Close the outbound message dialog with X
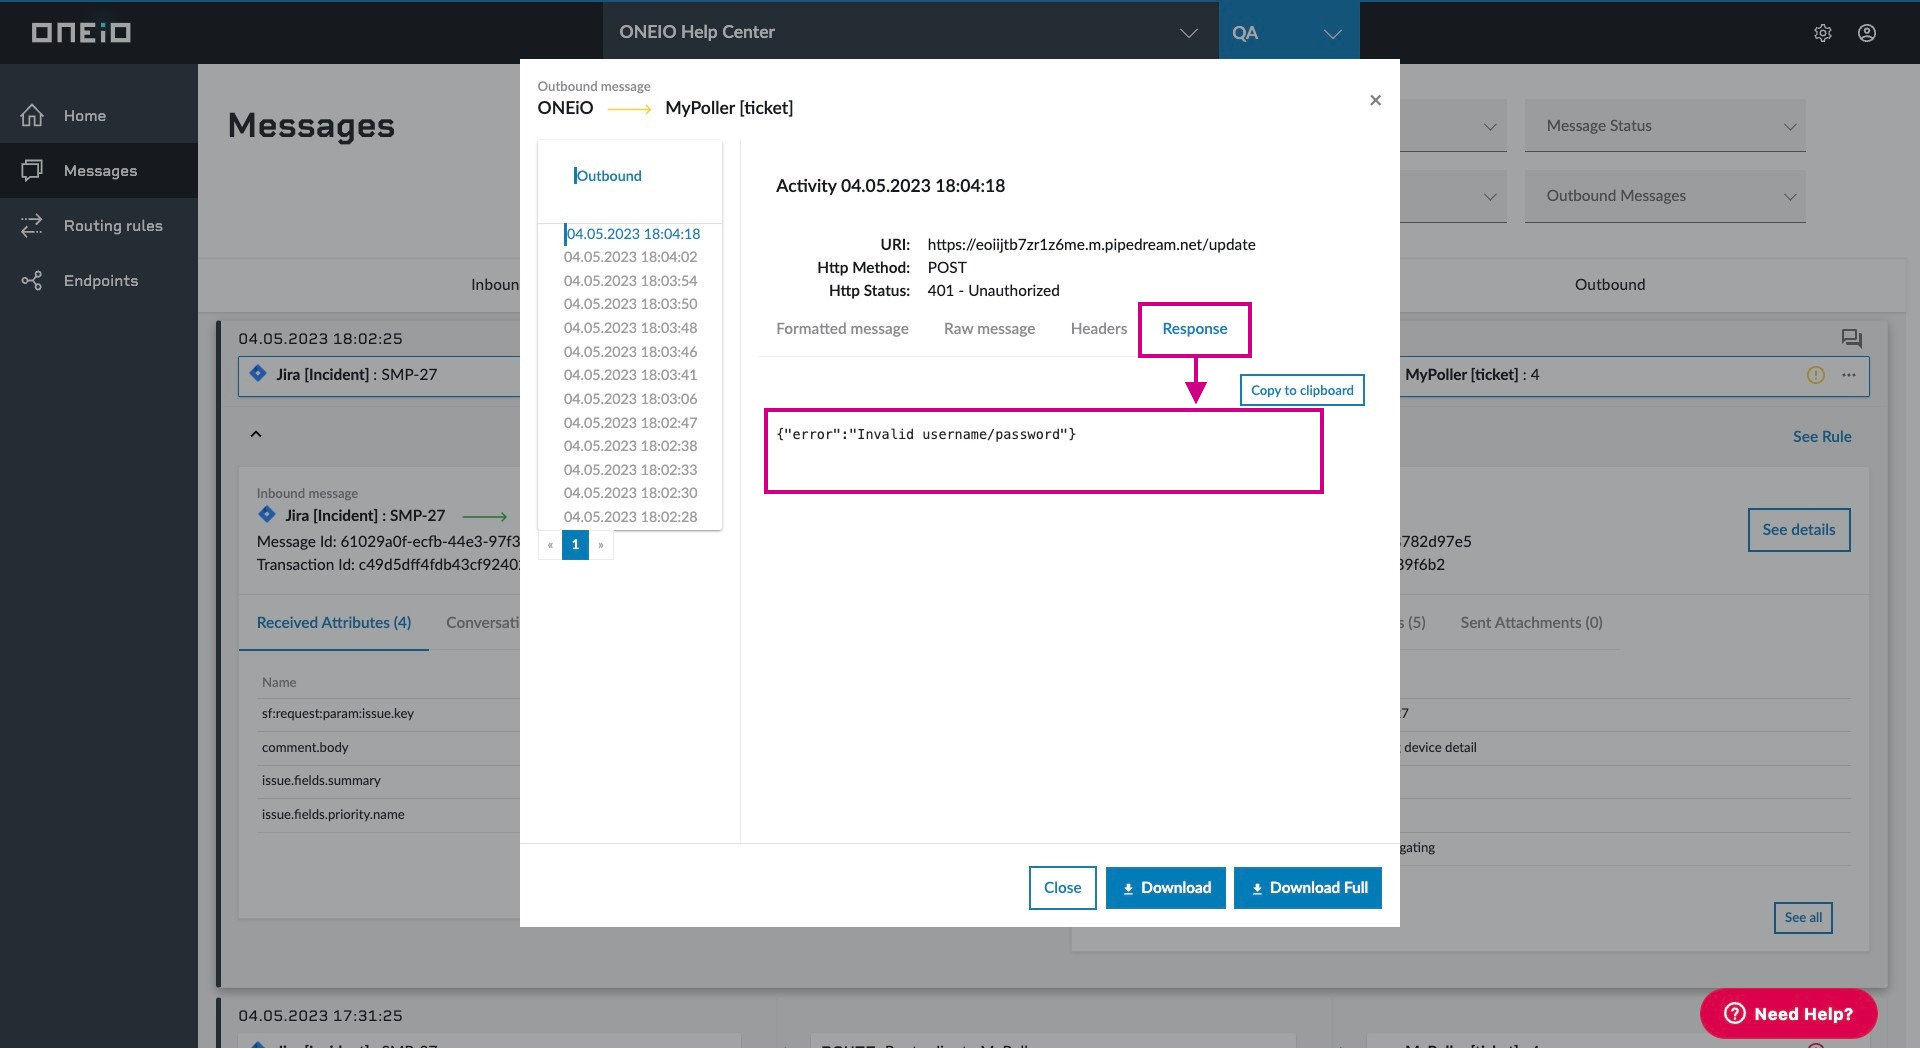This screenshot has height=1049, width=1920. coord(1376,100)
